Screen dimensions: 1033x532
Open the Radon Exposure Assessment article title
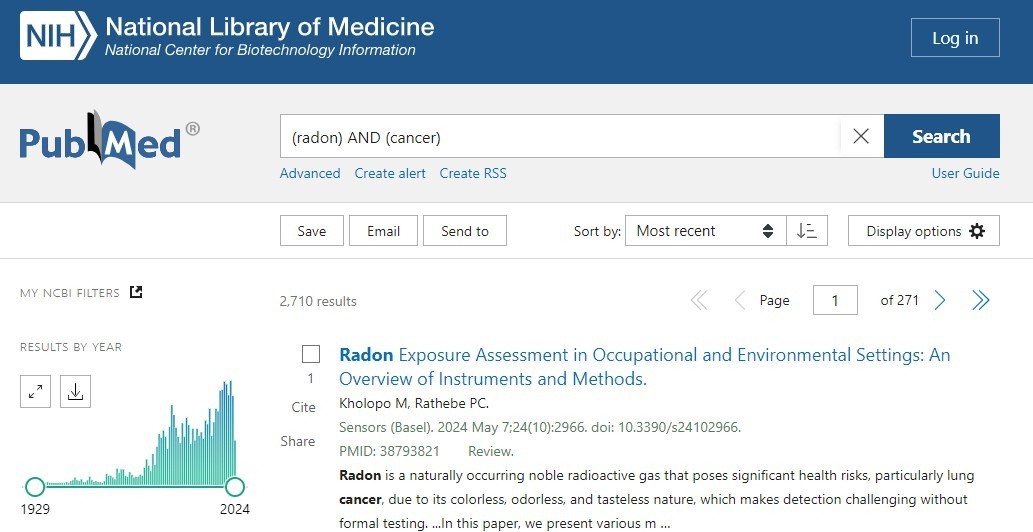(644, 367)
